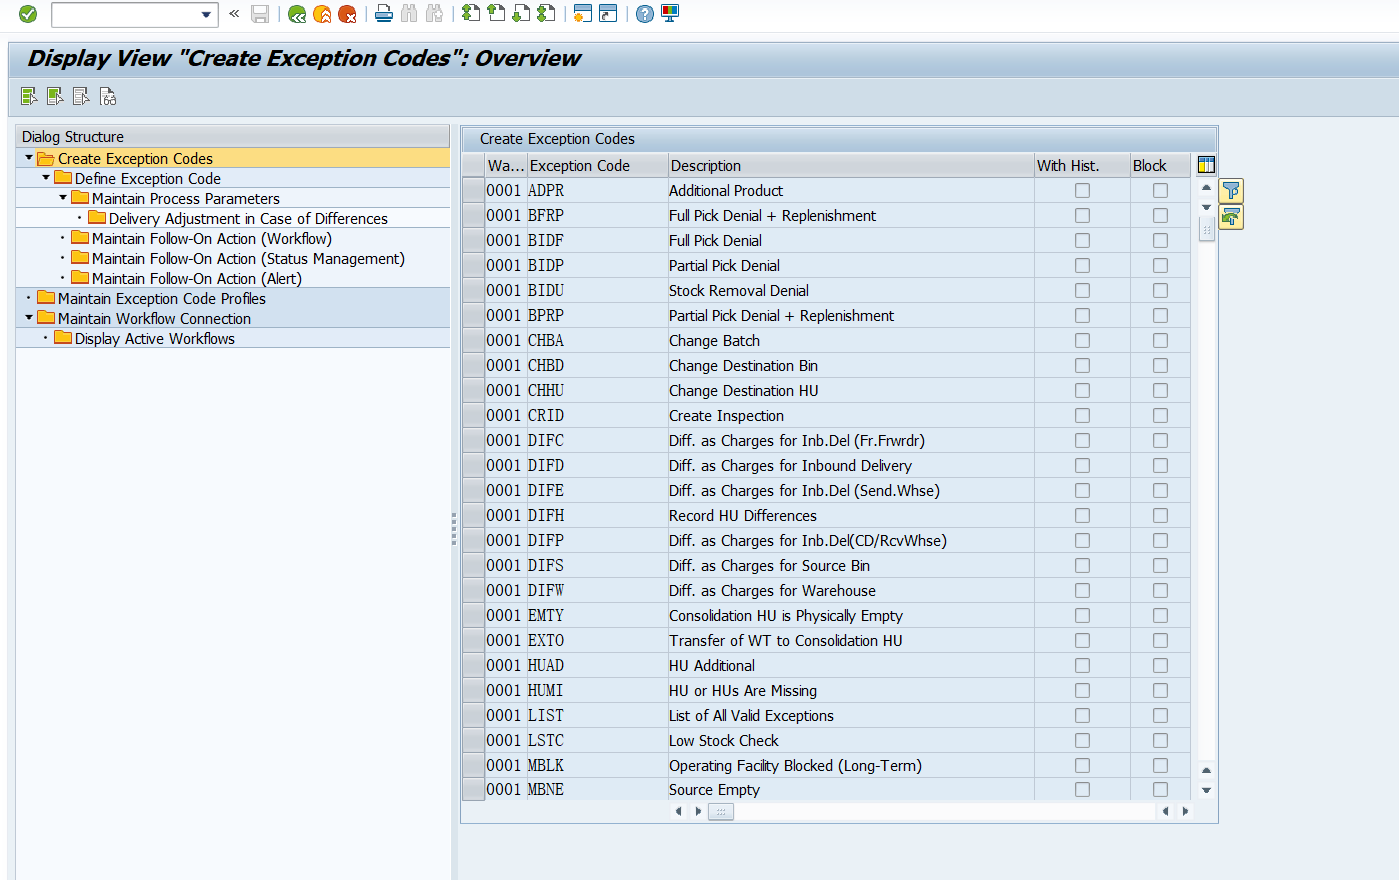Click the Find binoculars icon
Screen dimensions: 1399x880
tap(408, 14)
